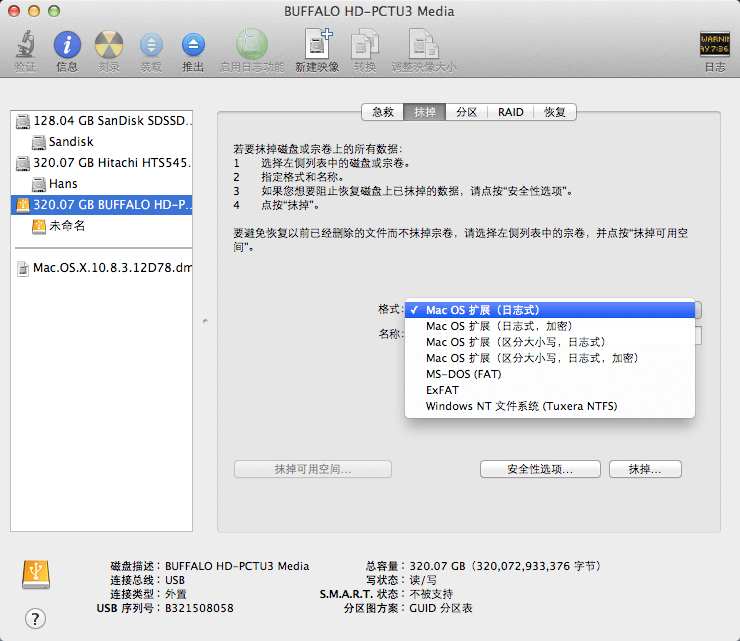Choose MS-DOS (FAT) format option
This screenshot has height=641, width=740.
[x=550, y=374]
